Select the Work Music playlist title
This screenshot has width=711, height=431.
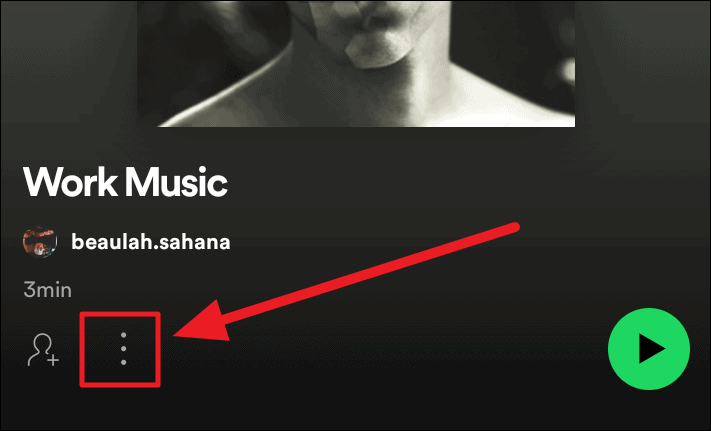[x=125, y=182]
